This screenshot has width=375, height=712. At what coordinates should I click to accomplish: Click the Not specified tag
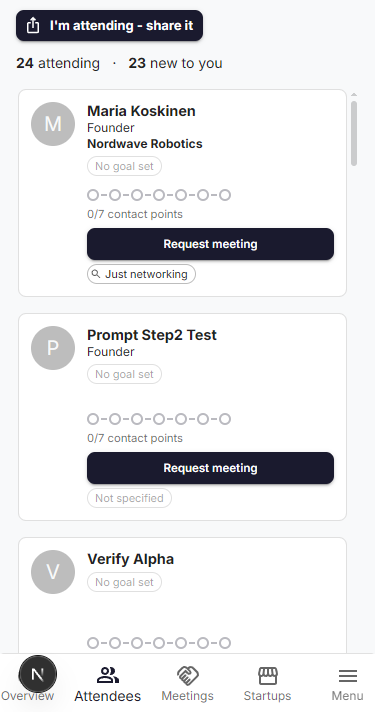(129, 498)
